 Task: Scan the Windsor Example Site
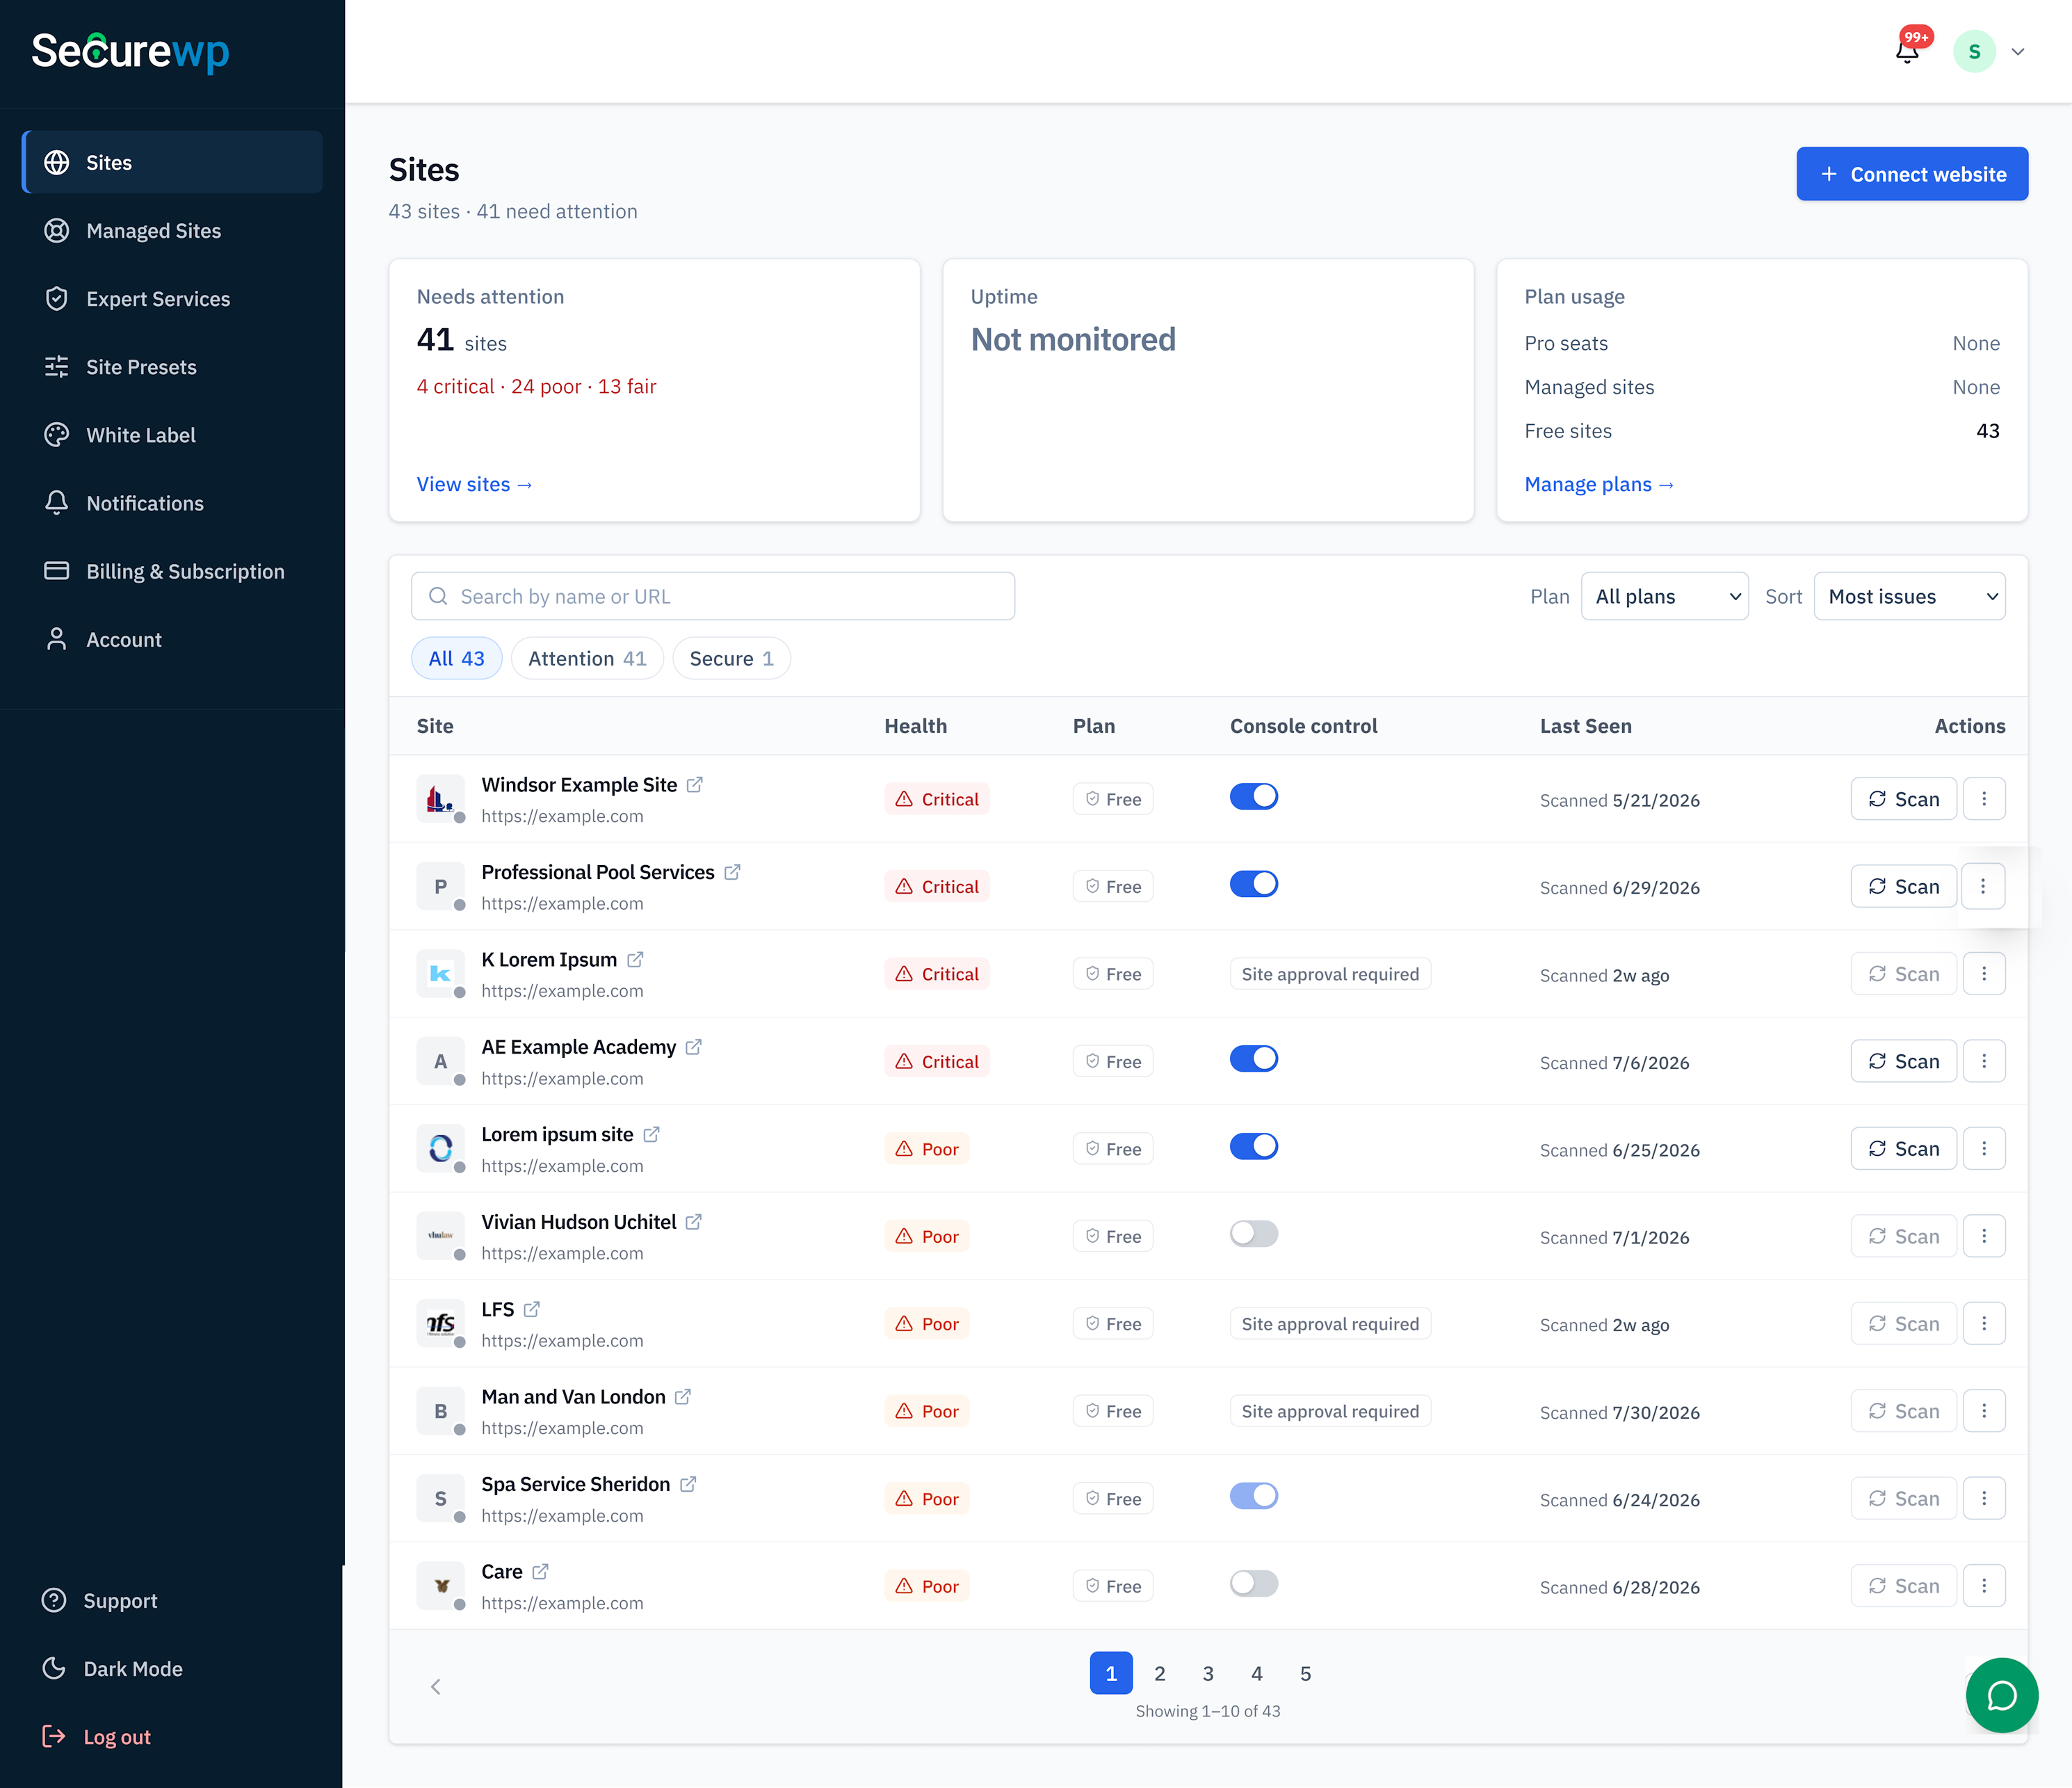pos(1903,799)
